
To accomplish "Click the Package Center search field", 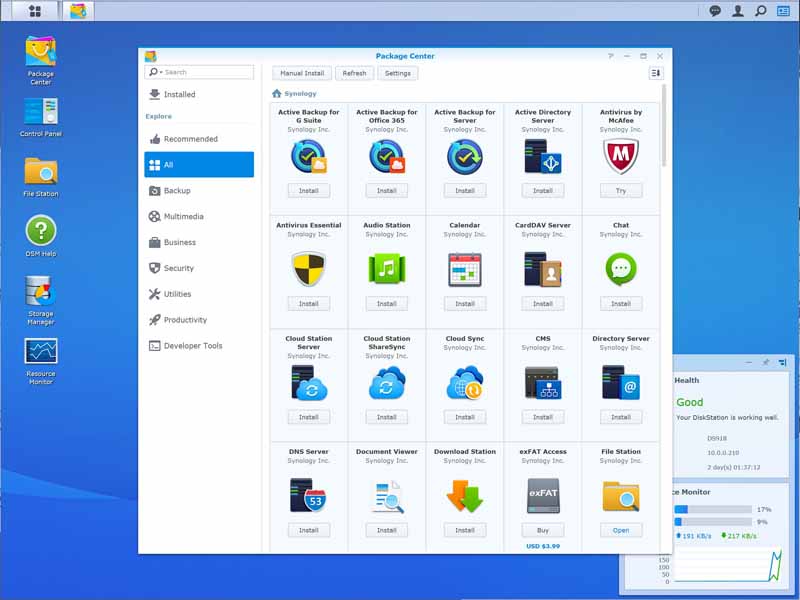I will (199, 72).
